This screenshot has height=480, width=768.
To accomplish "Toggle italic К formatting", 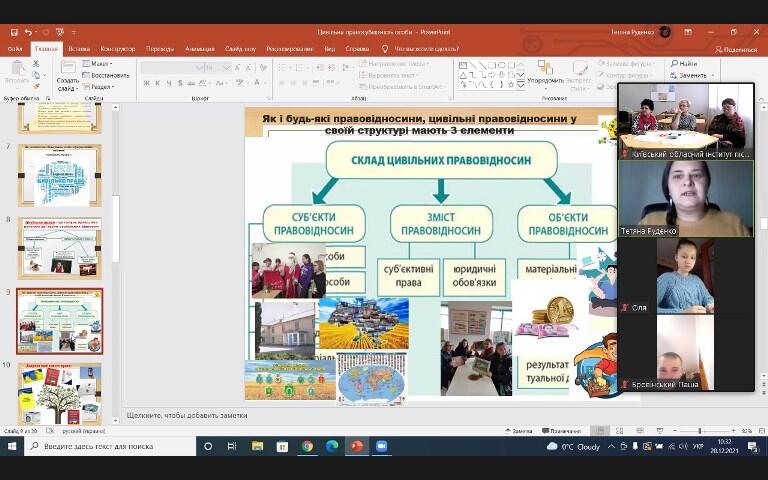I will (158, 83).
